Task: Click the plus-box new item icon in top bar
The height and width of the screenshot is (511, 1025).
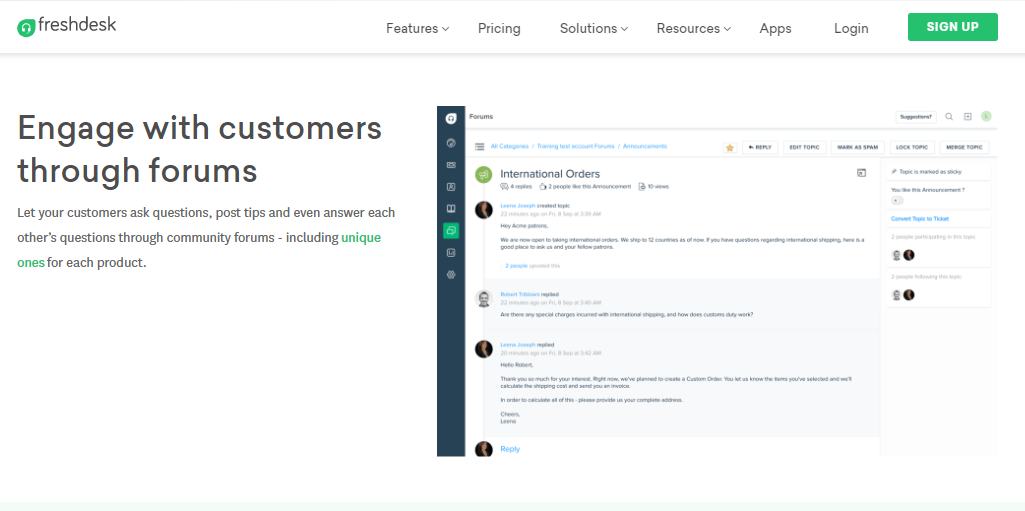Action: click(x=968, y=117)
